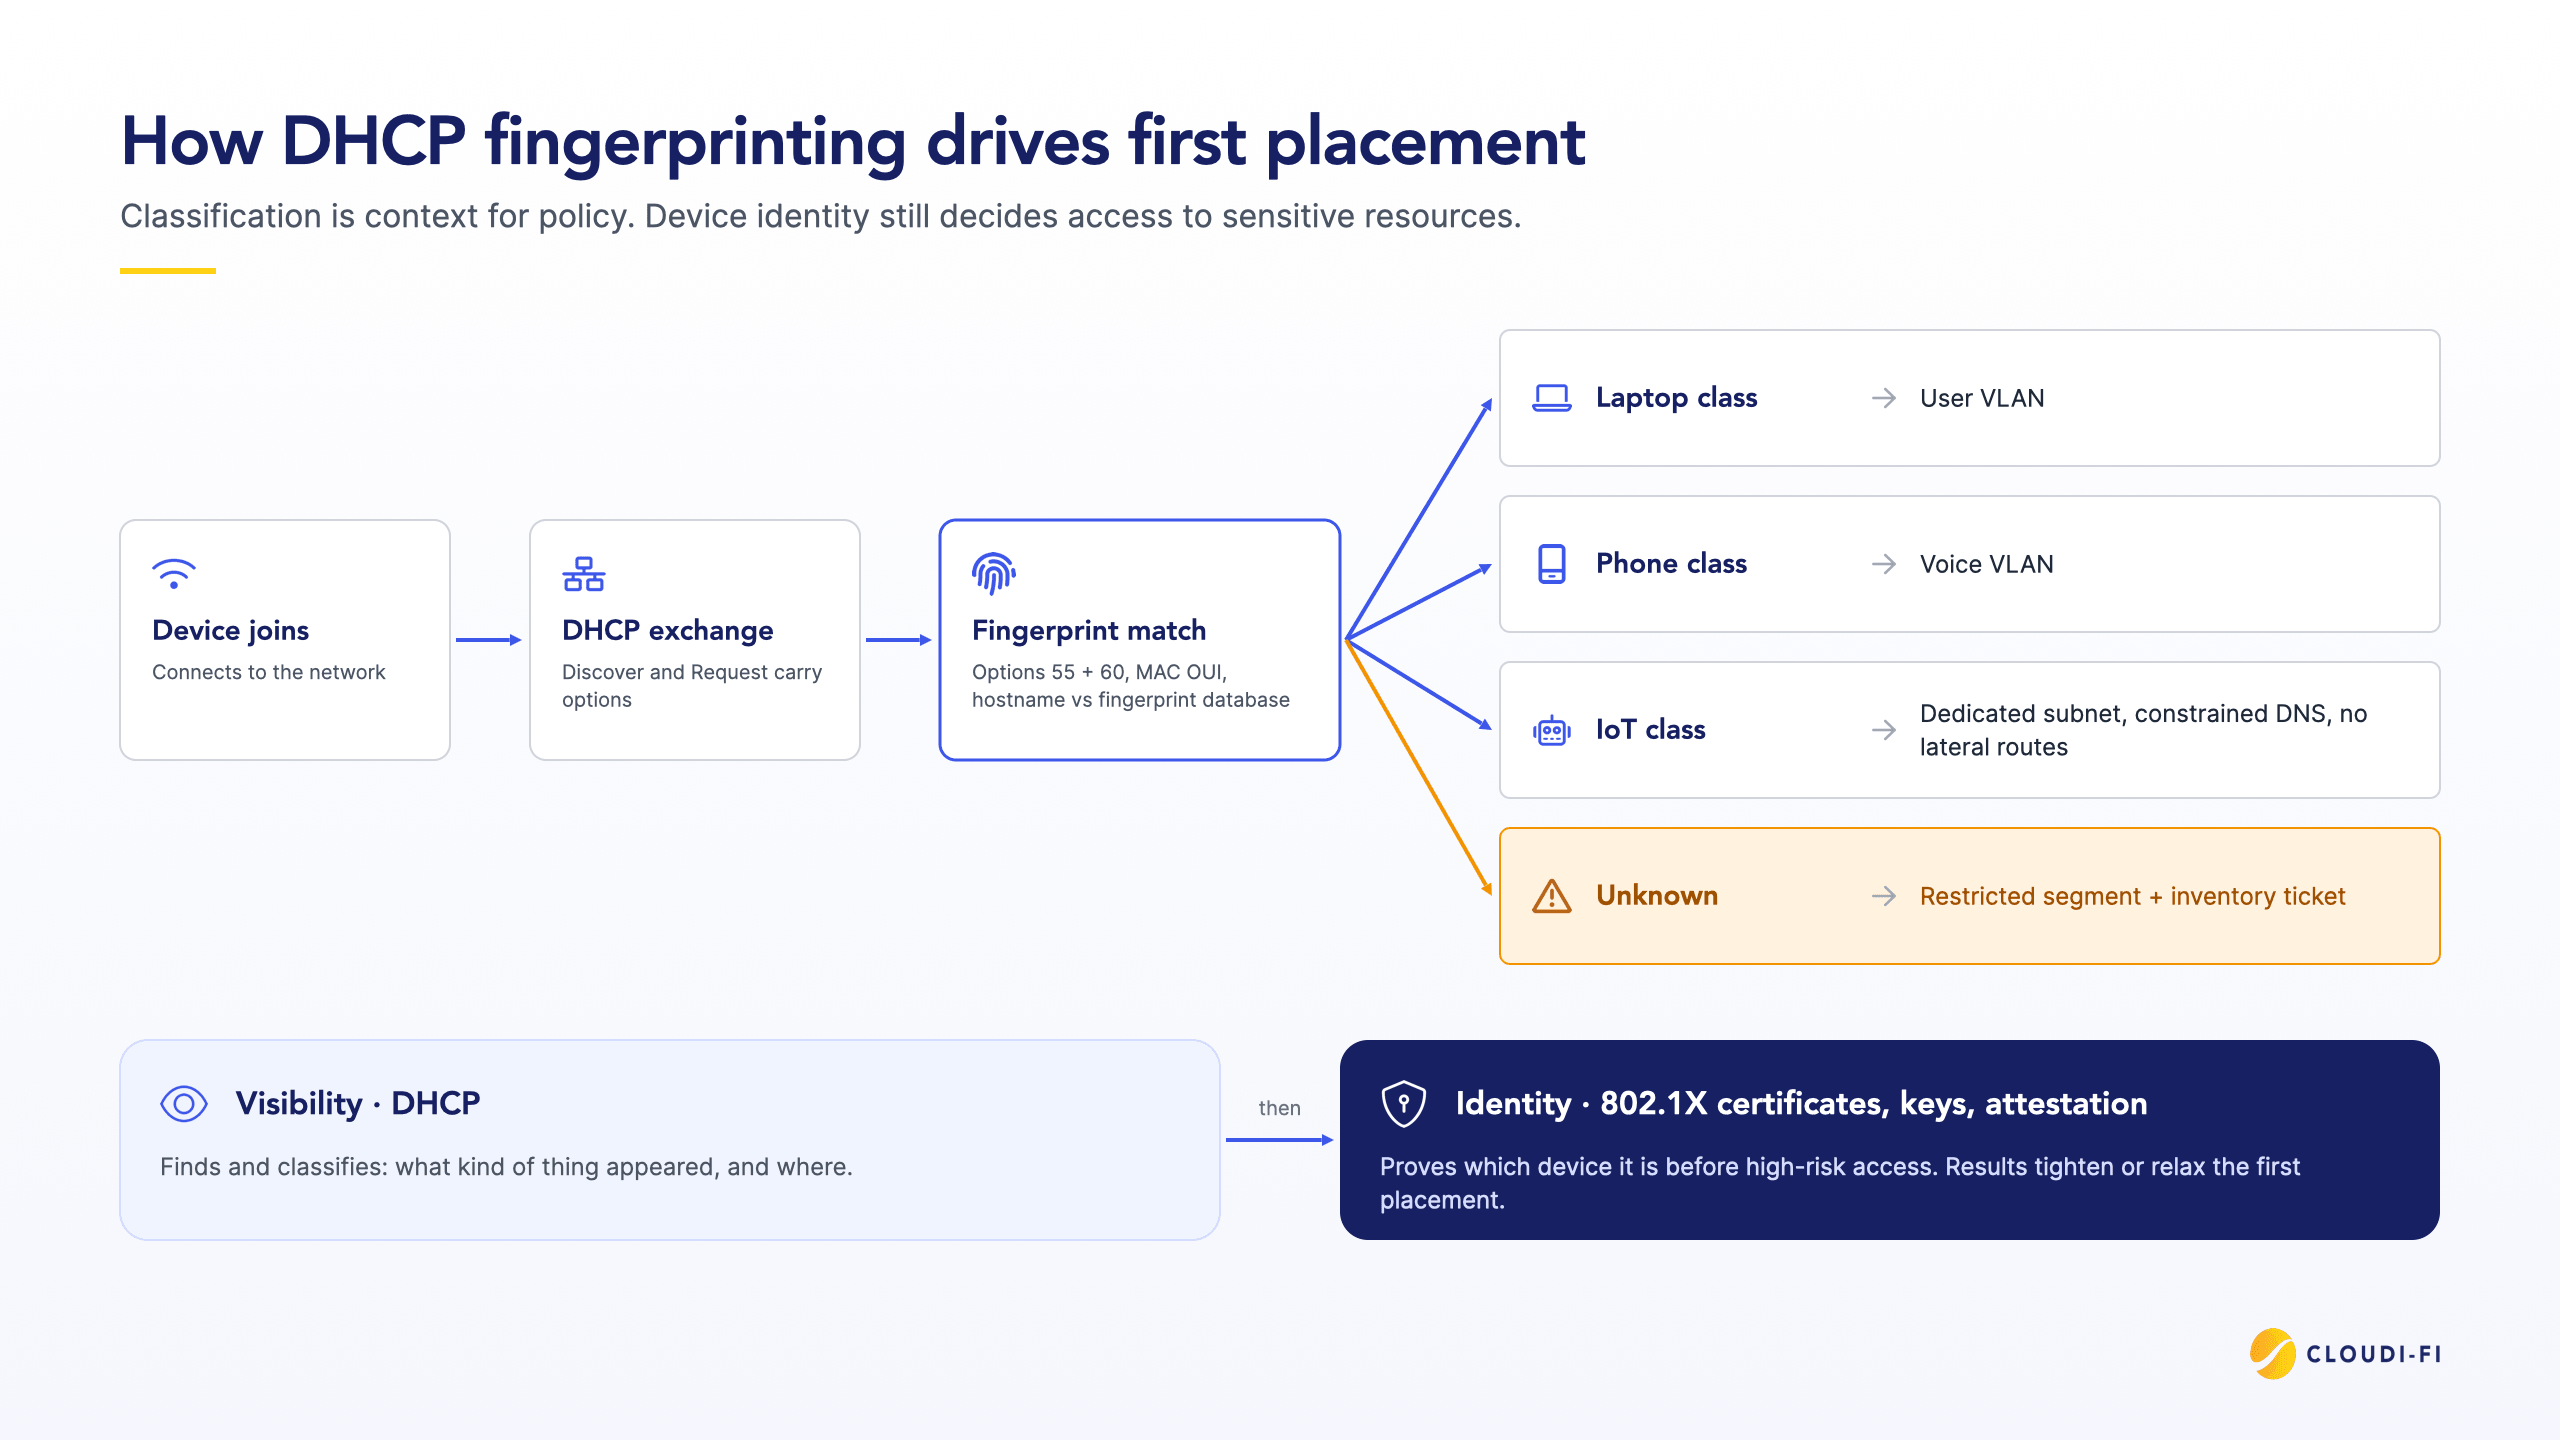Click the arrow icon before Dedicated subnet text
The width and height of the screenshot is (2560, 1440).
pos(1884,730)
